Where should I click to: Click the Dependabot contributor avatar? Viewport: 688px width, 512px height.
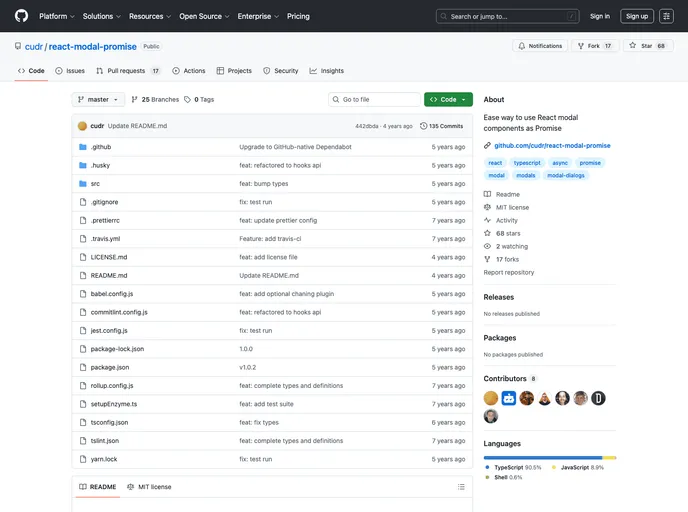tap(509, 398)
